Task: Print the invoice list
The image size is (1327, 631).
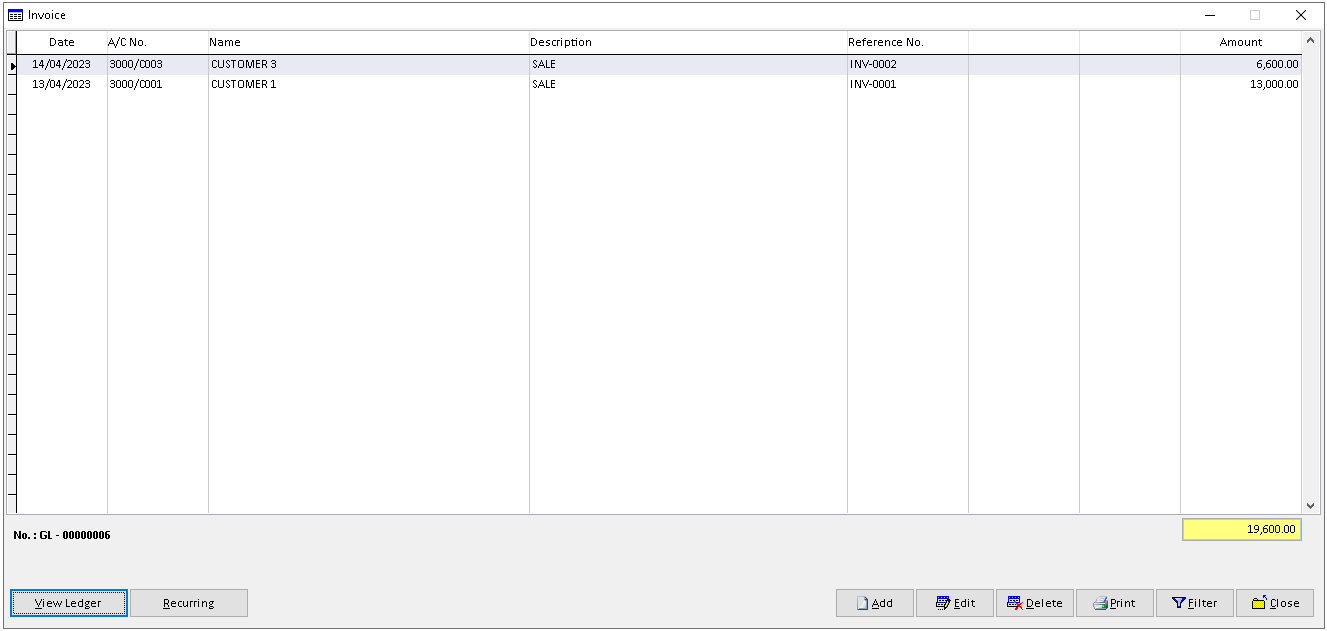Action: point(1115,603)
